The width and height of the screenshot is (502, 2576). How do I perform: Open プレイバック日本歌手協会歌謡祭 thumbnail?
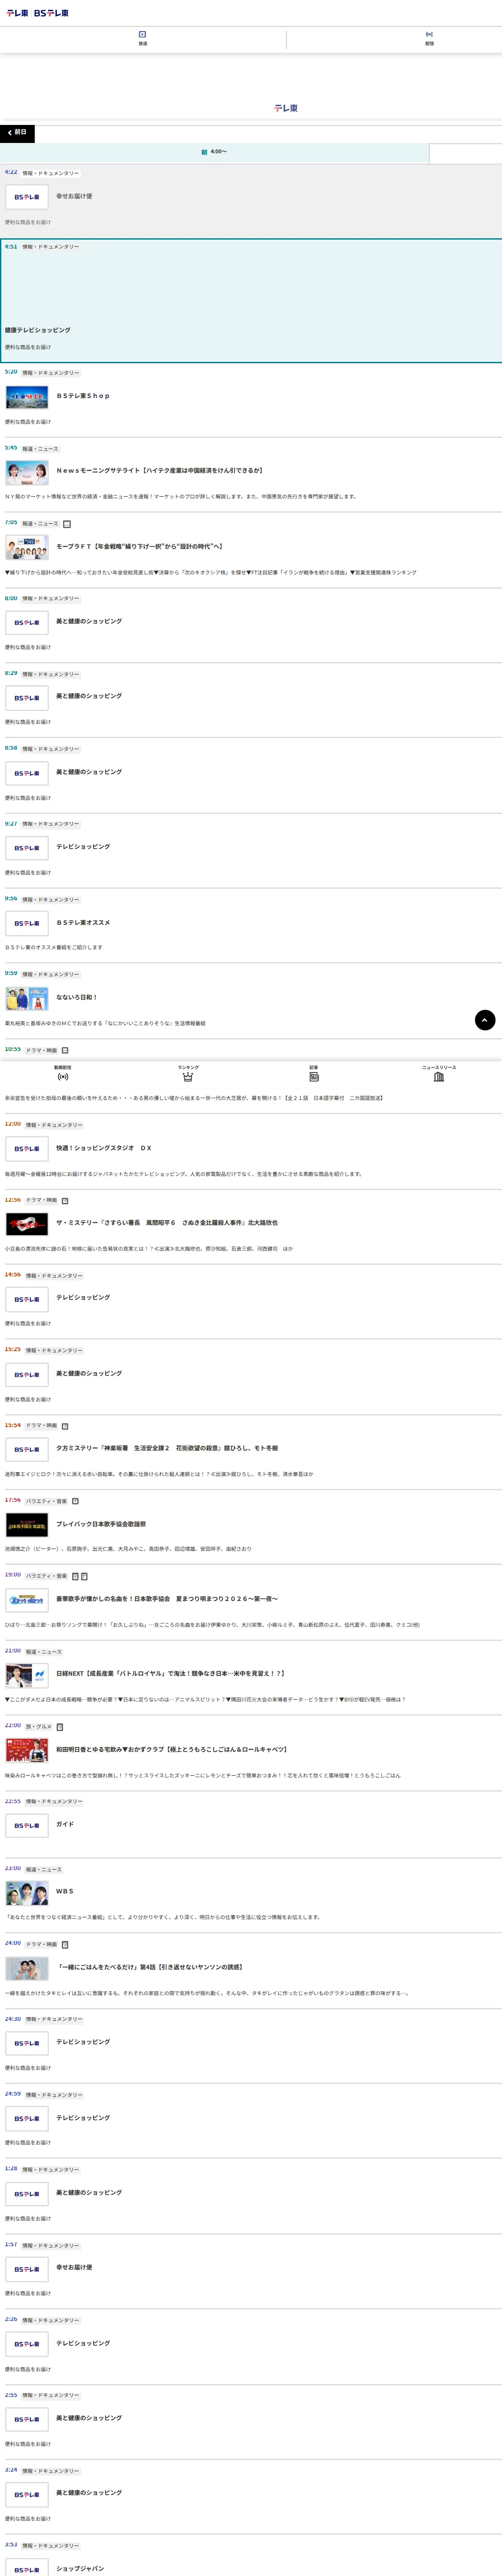(x=27, y=1525)
